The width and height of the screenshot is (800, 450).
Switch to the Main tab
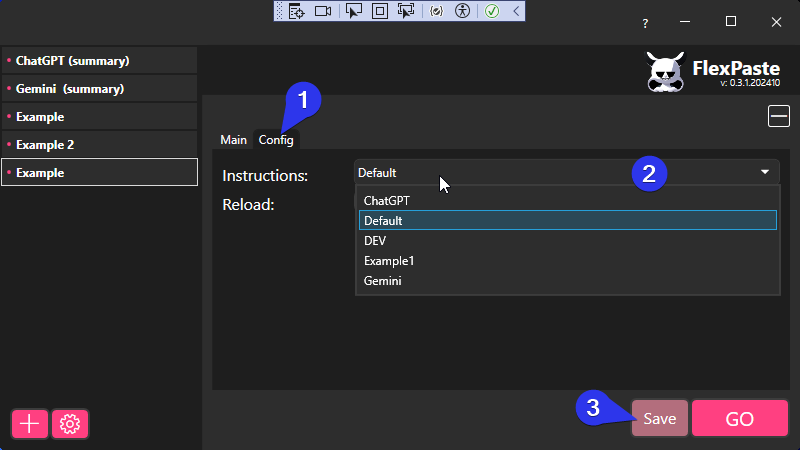233,140
